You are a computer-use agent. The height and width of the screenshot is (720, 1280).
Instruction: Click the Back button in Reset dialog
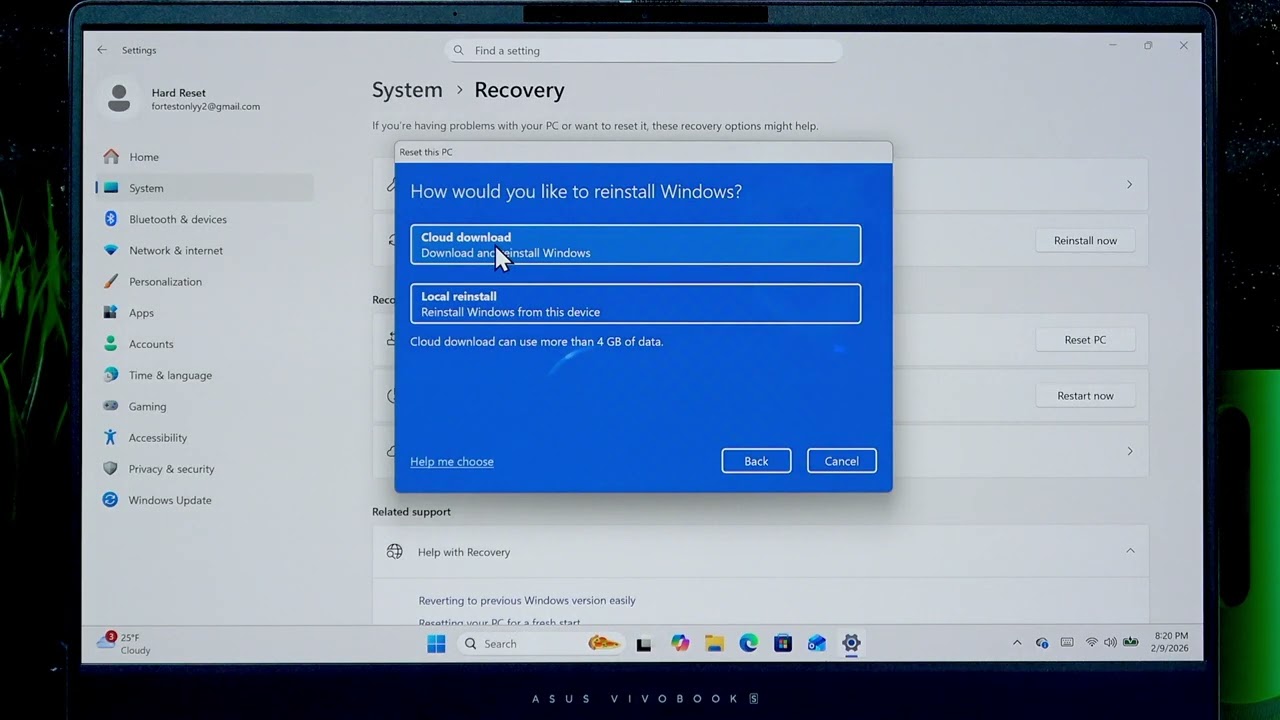tap(756, 461)
